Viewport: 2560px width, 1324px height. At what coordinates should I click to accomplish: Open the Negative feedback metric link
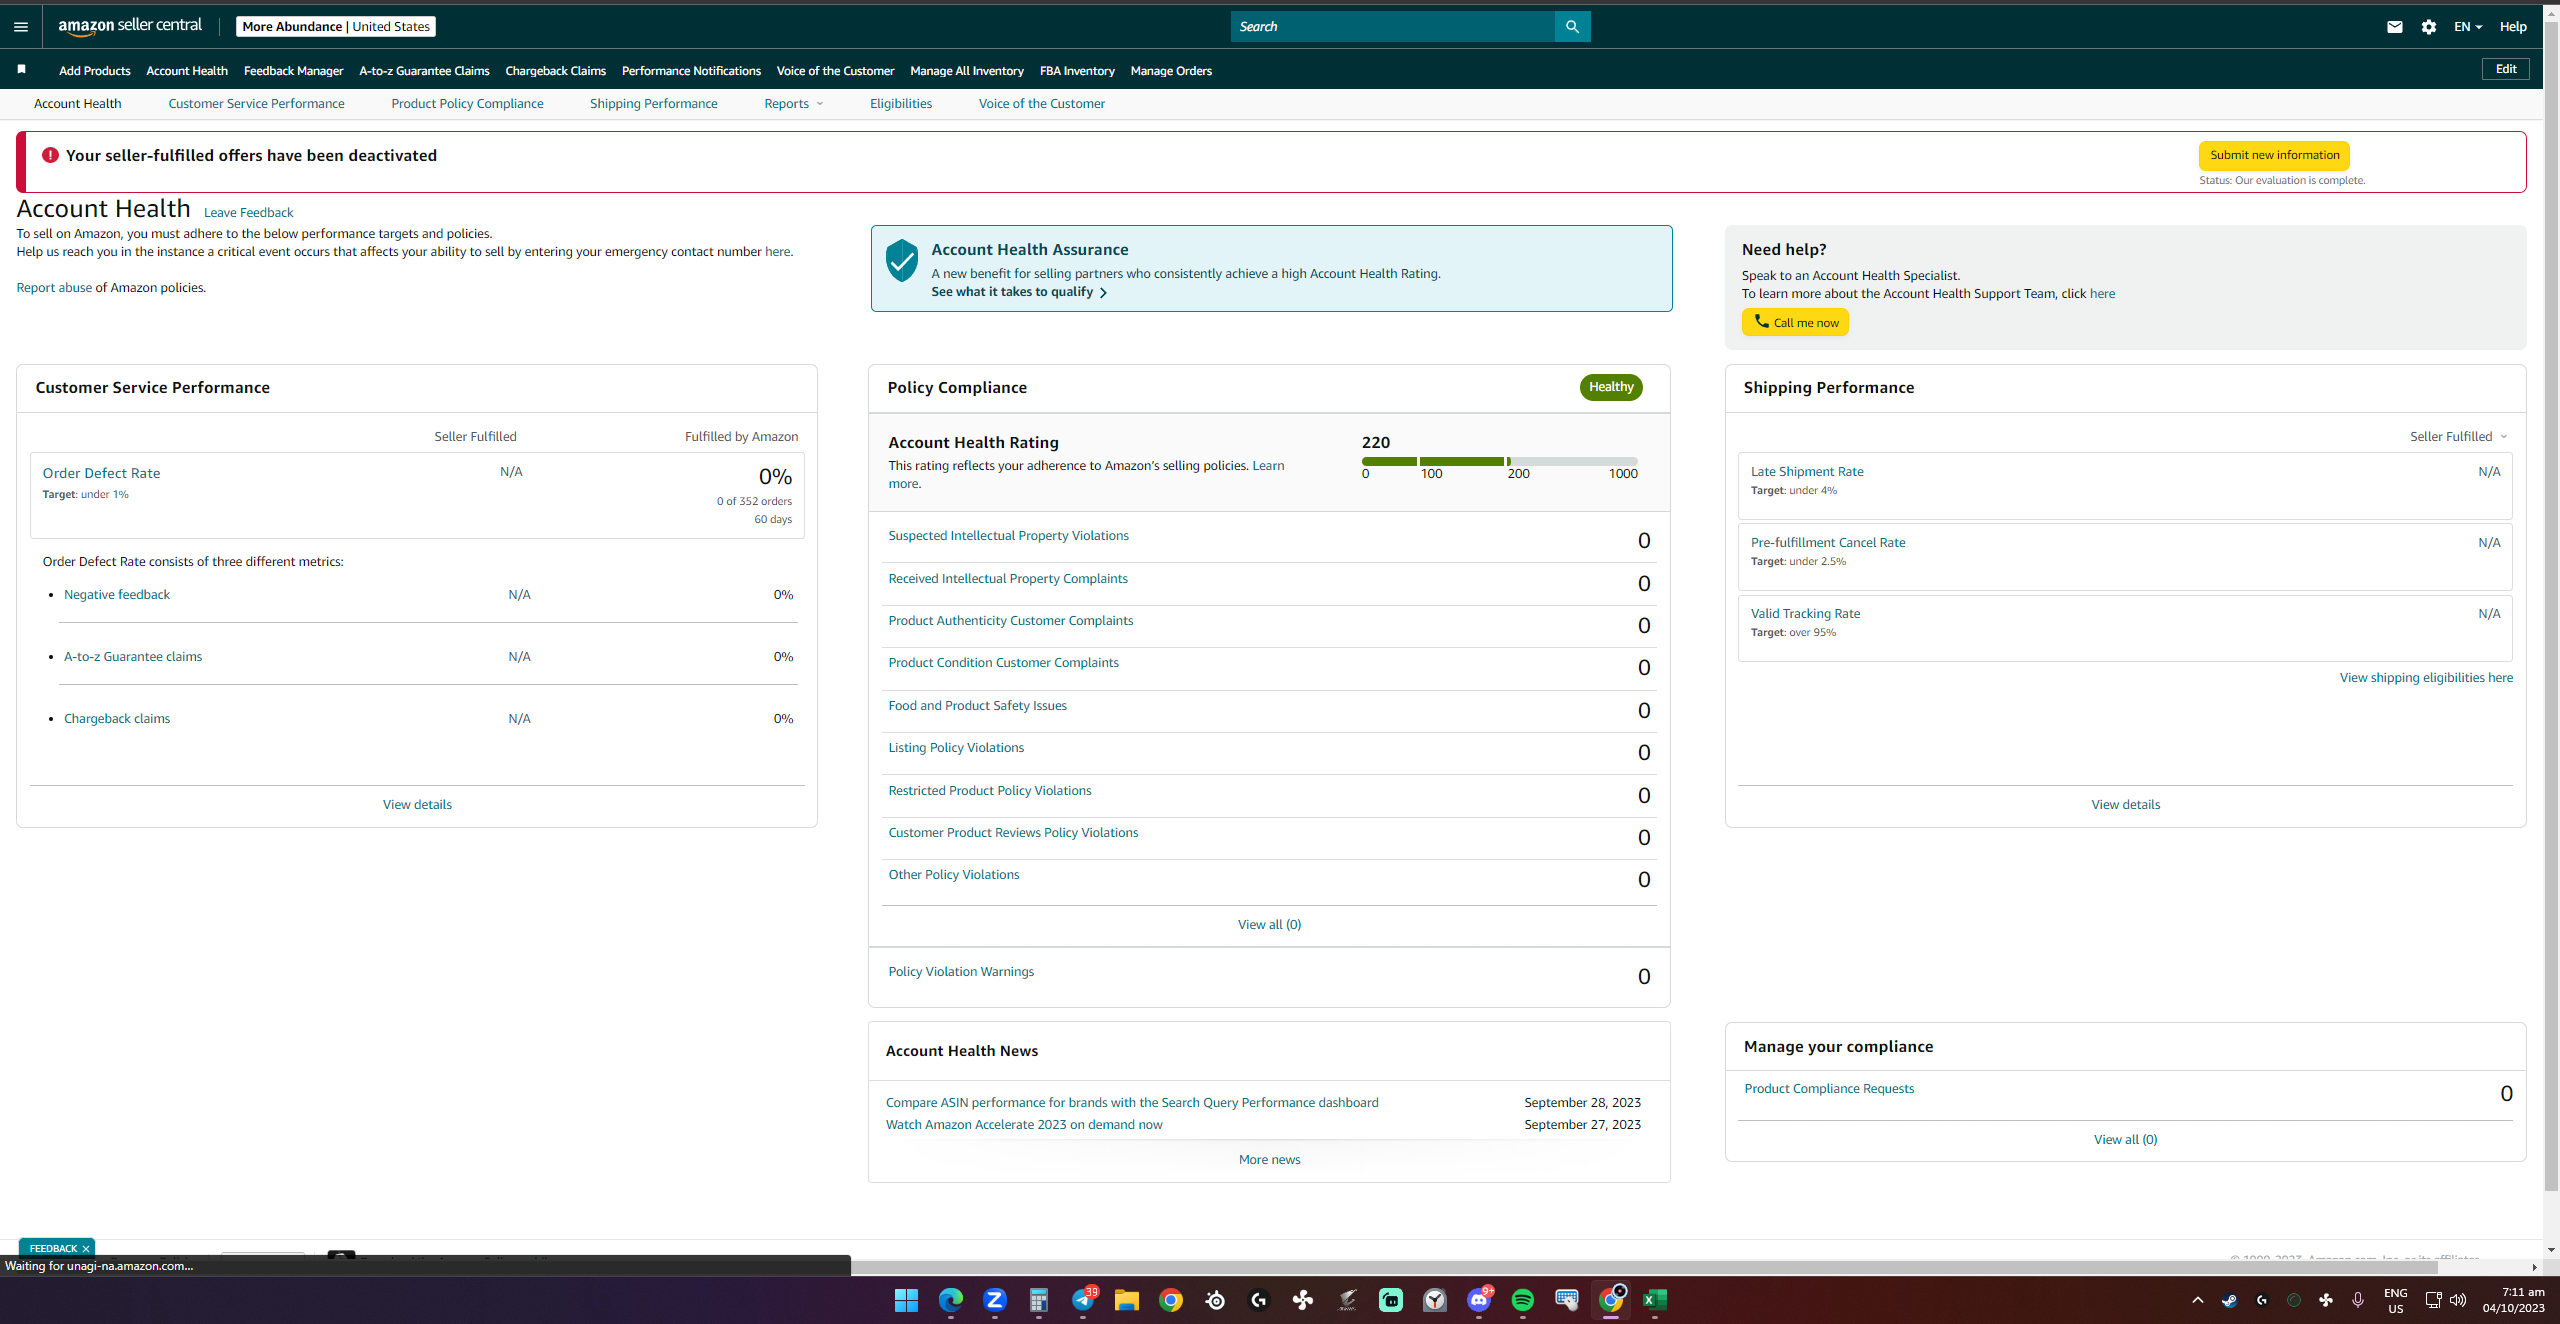[x=117, y=595]
